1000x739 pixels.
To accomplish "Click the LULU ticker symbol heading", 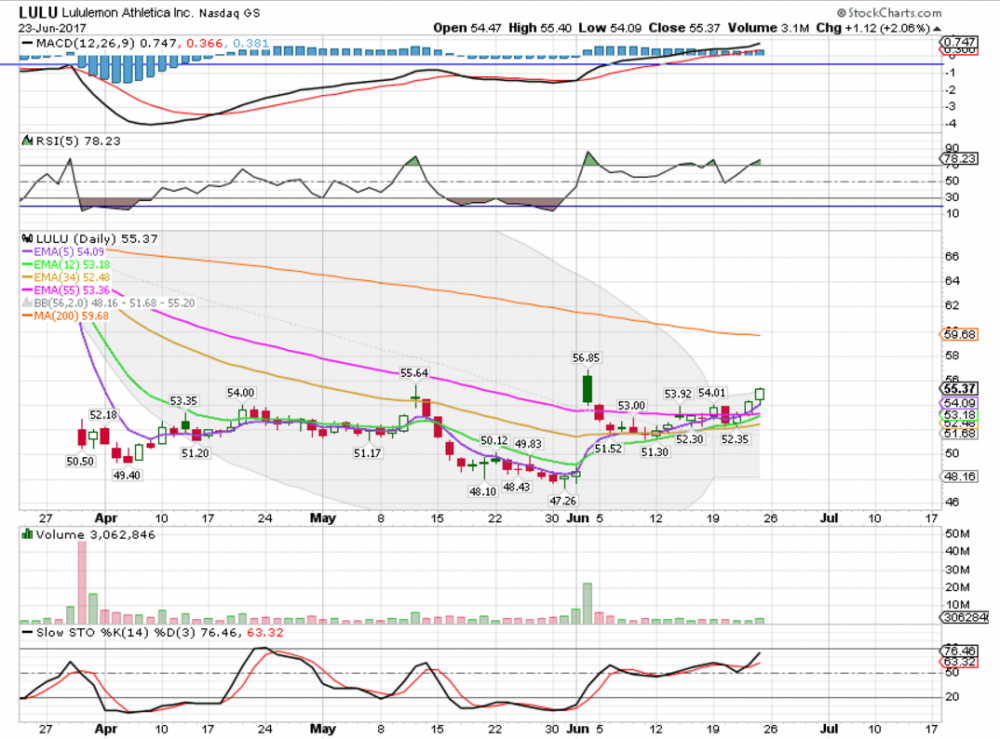I will pyautogui.click(x=37, y=13).
